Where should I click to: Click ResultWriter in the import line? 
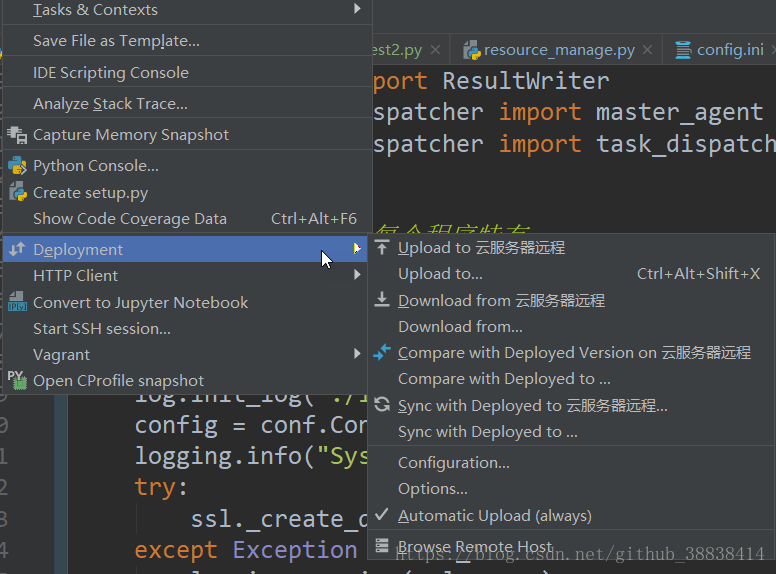pos(526,81)
